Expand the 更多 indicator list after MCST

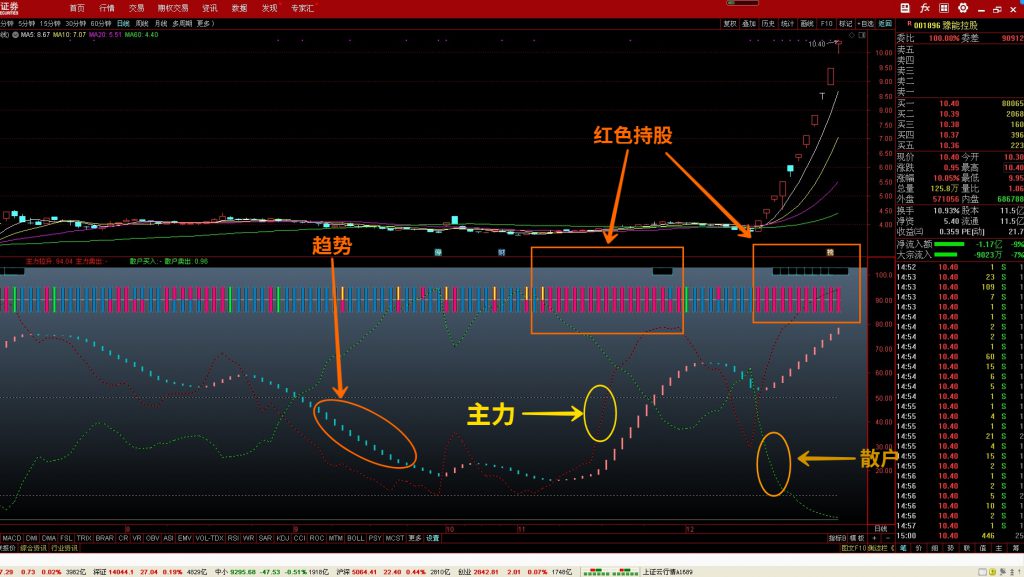coord(415,538)
